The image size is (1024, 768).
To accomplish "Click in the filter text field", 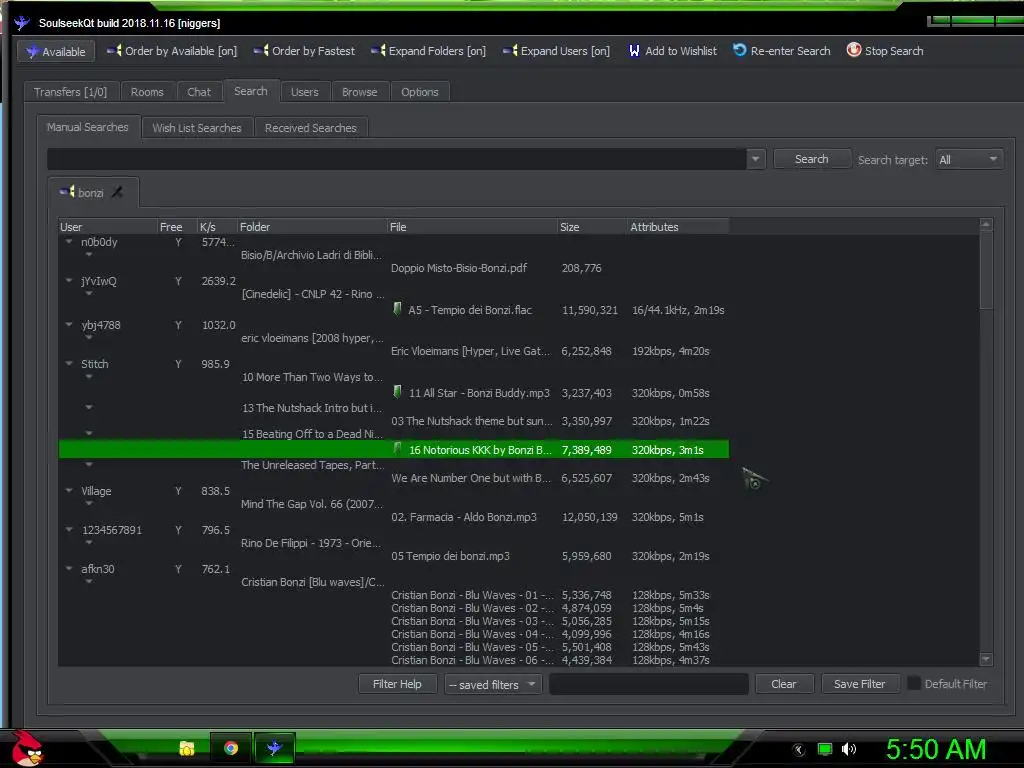I will pyautogui.click(x=648, y=684).
